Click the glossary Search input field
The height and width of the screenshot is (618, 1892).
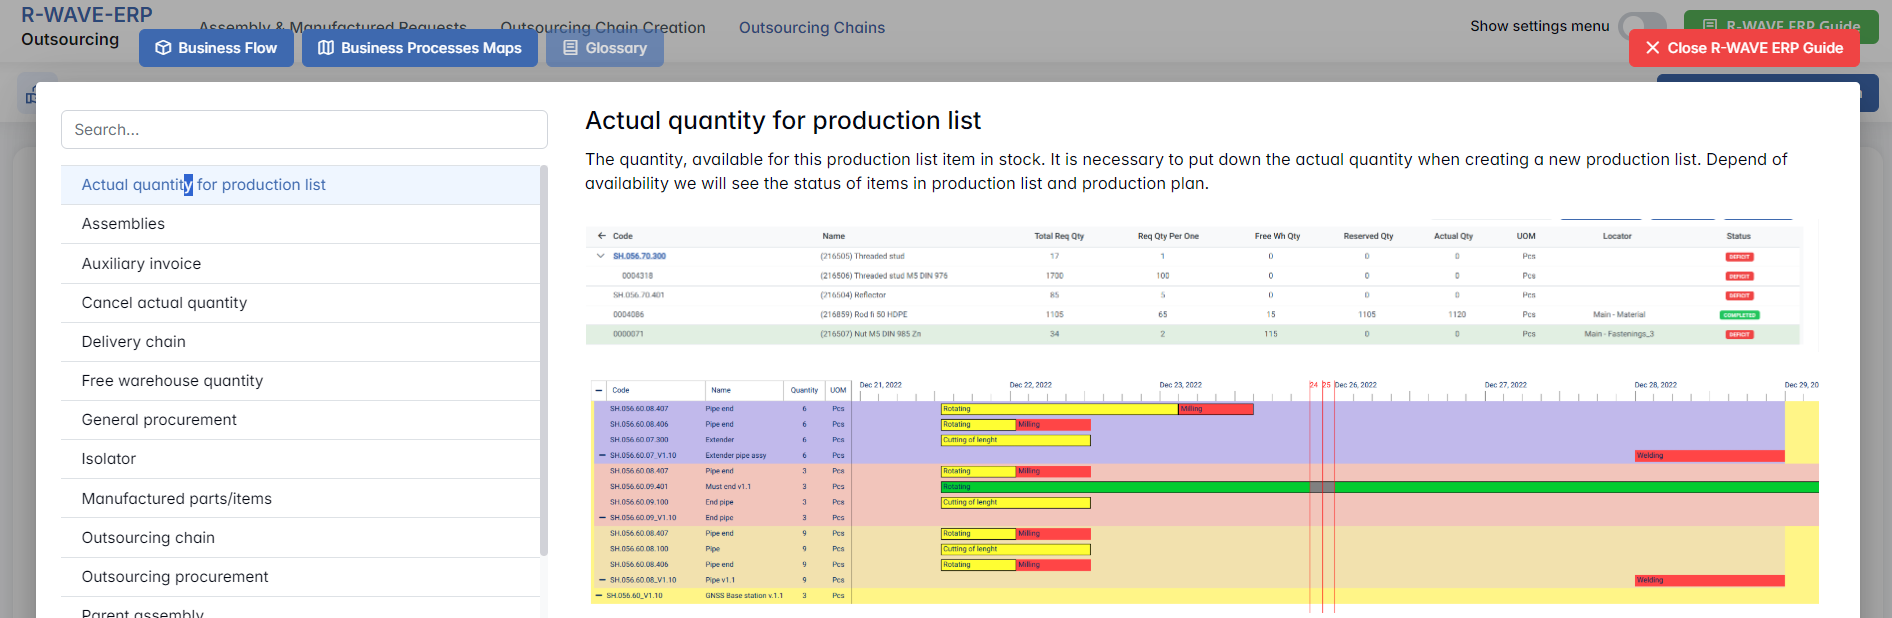click(x=304, y=130)
